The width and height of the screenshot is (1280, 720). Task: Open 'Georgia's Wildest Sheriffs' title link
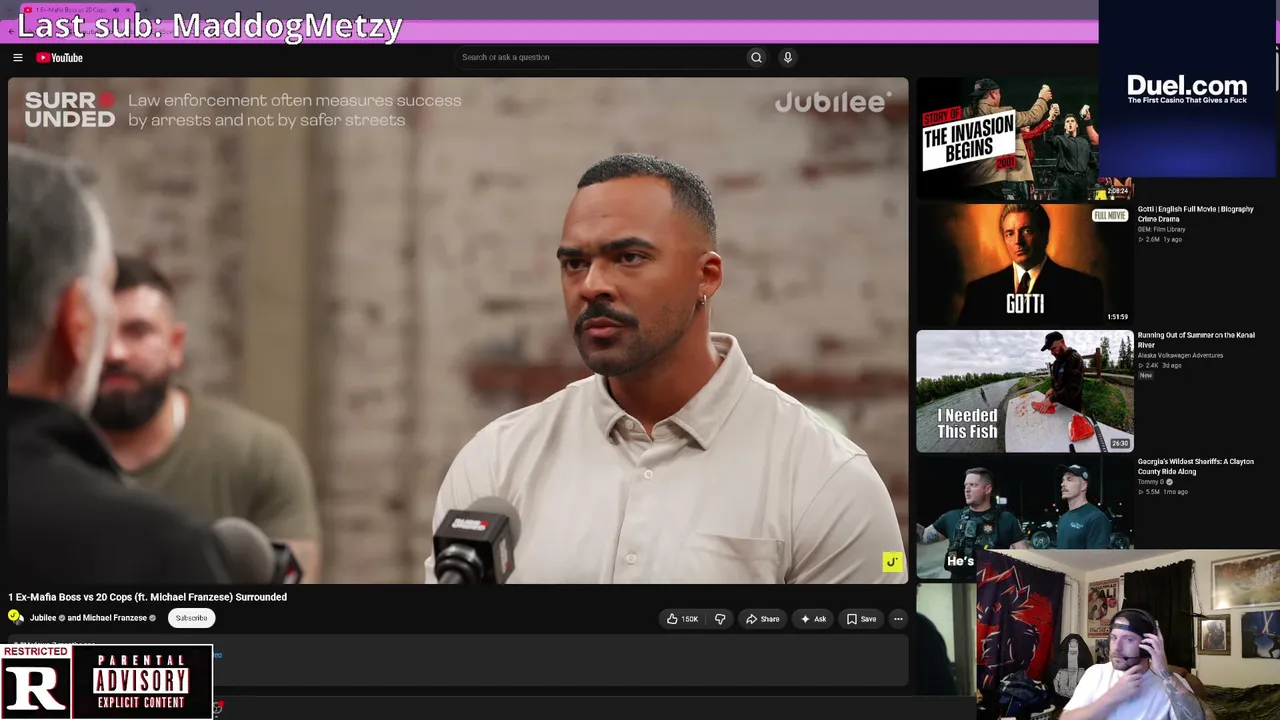(x=1196, y=467)
